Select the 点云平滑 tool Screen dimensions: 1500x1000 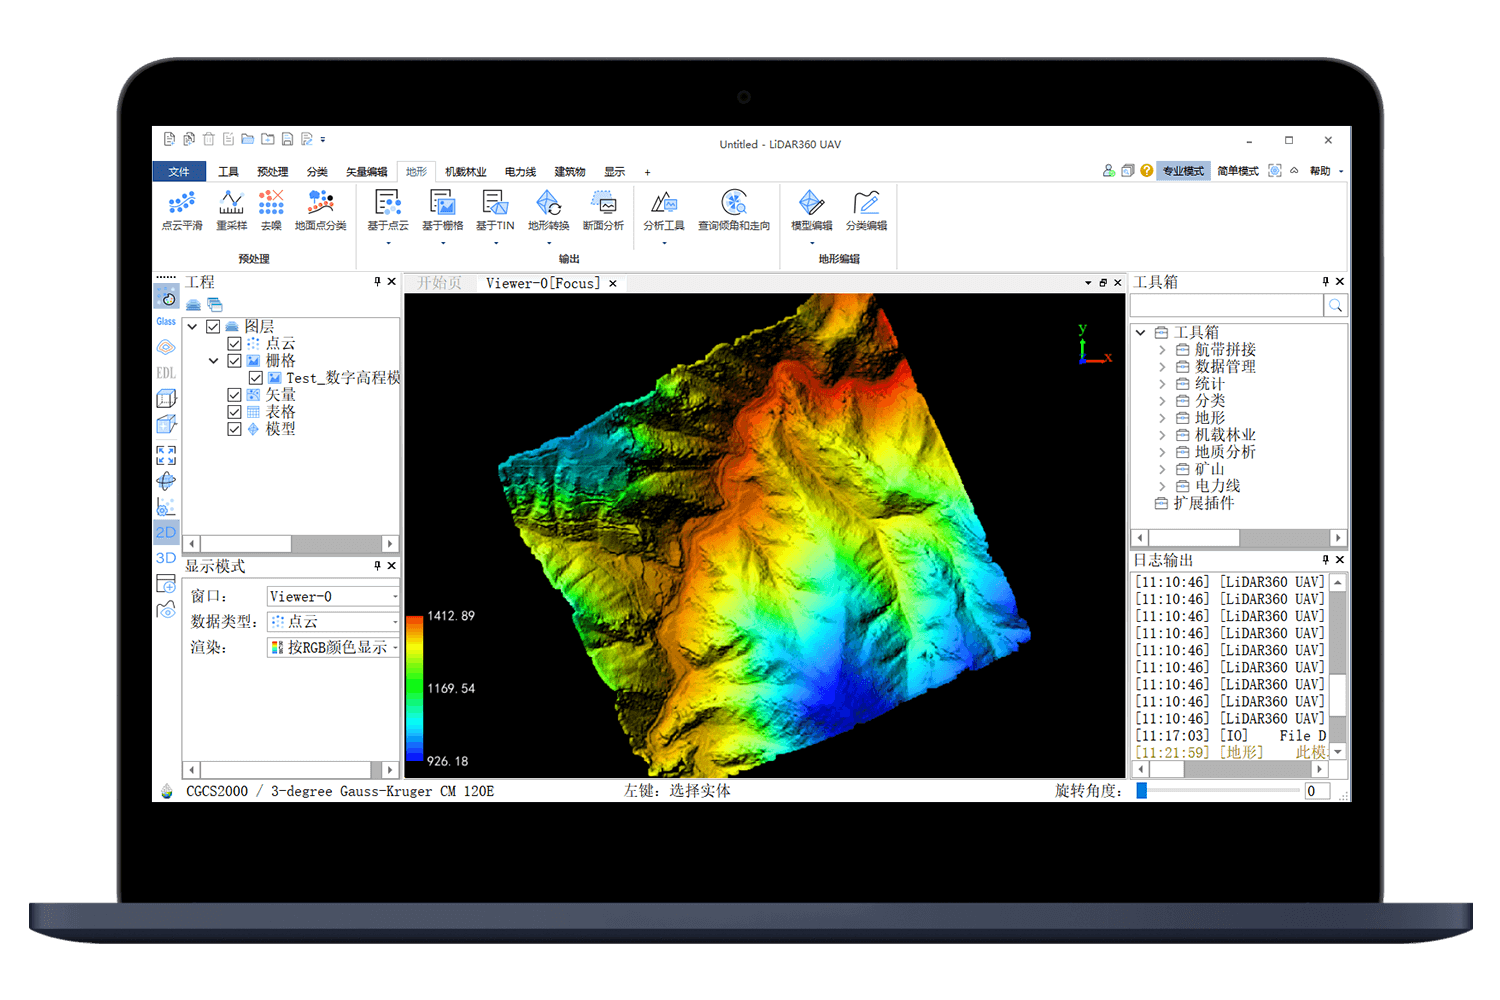pyautogui.click(x=181, y=211)
